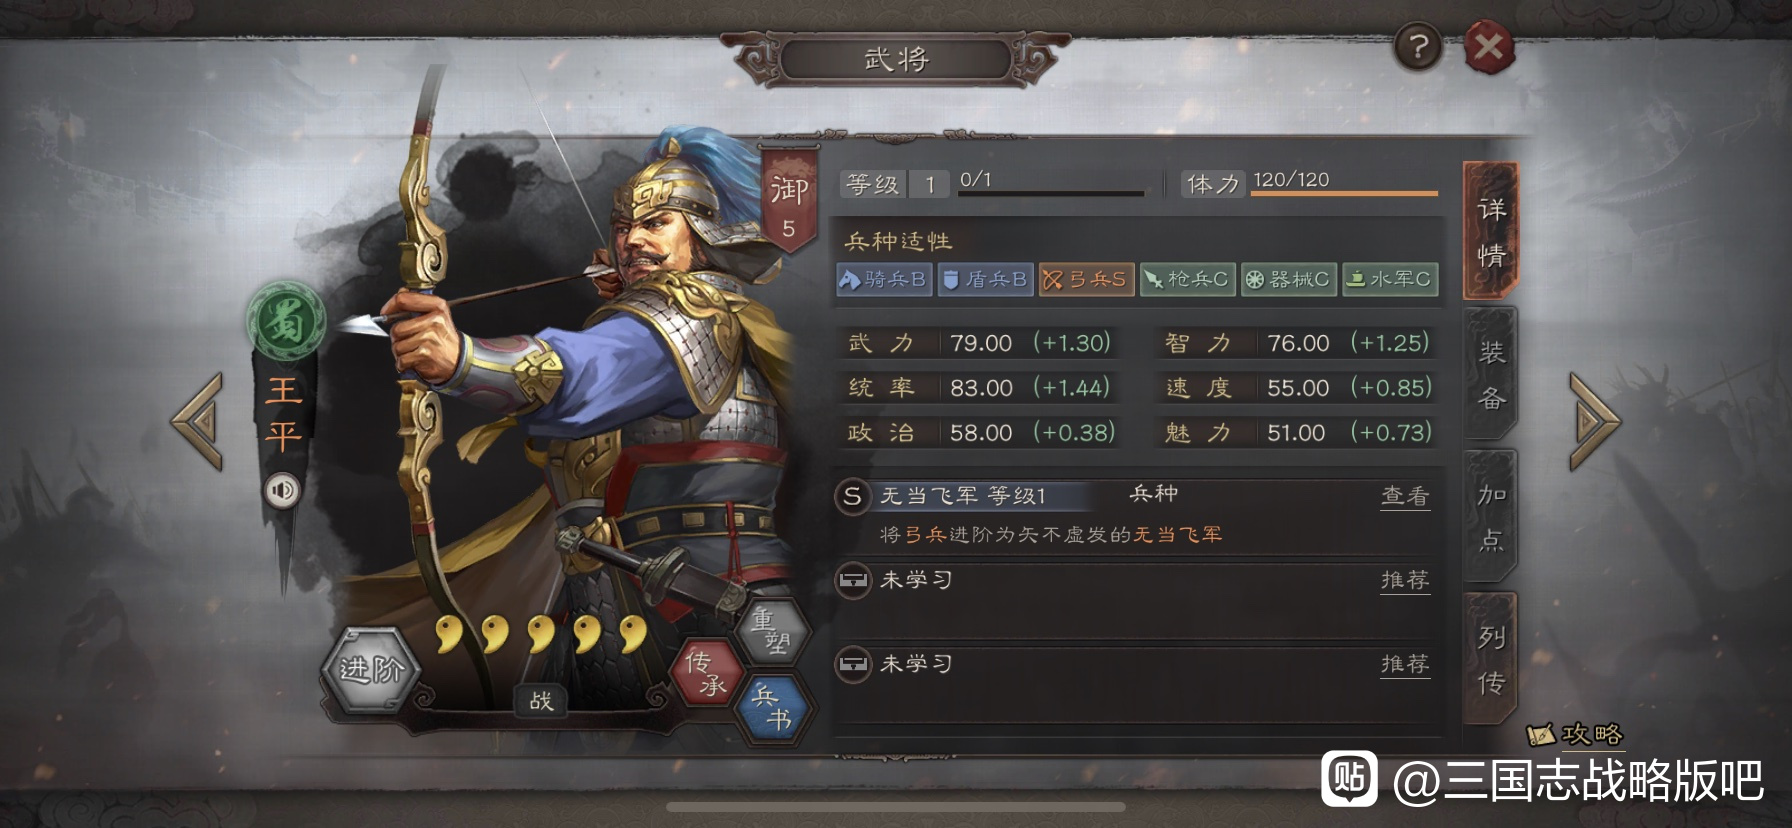1792x828 pixels.
Task: Select the 弓兵S troop aptitude badge
Action: 1085,279
